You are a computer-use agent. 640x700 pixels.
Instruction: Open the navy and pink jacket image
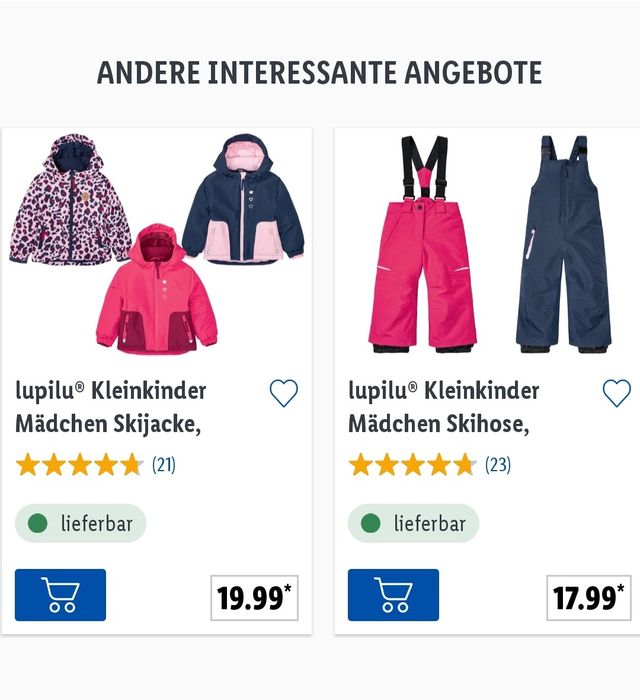244,199
